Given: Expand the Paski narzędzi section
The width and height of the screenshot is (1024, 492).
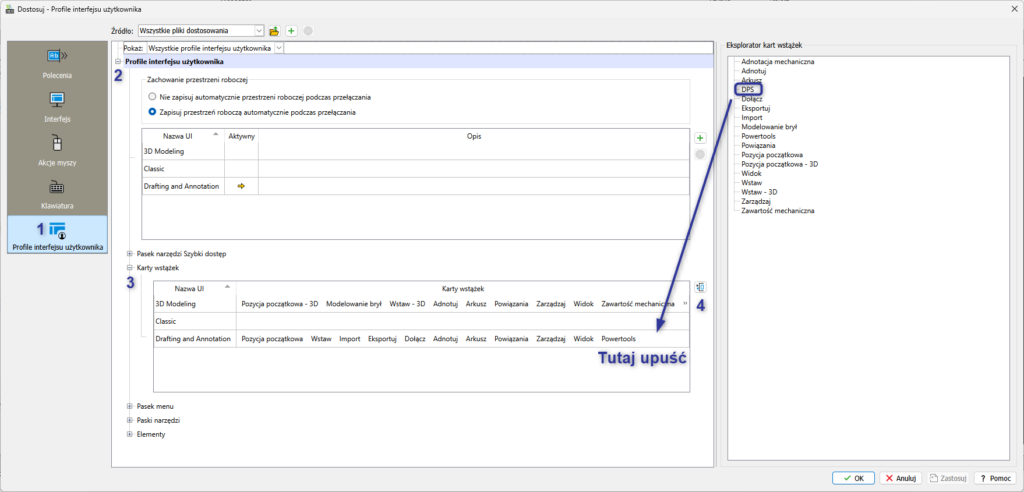Looking at the screenshot, I should (130, 420).
